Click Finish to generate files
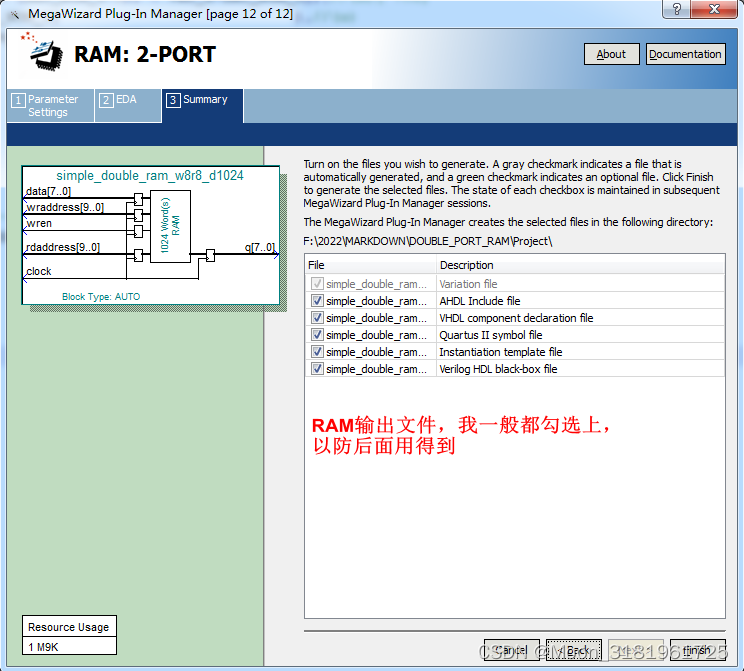Viewport: 744px width, 671px height. point(698,650)
